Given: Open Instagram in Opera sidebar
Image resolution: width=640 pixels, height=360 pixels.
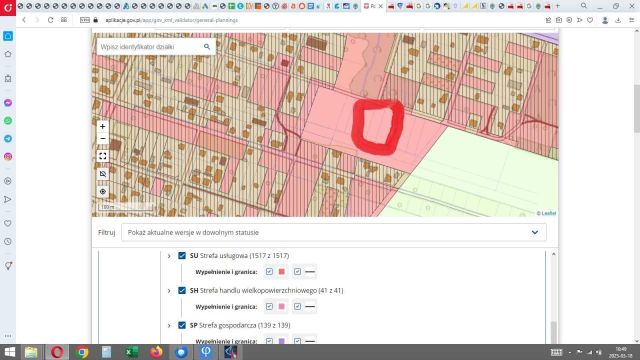Looking at the screenshot, I should 8,157.
